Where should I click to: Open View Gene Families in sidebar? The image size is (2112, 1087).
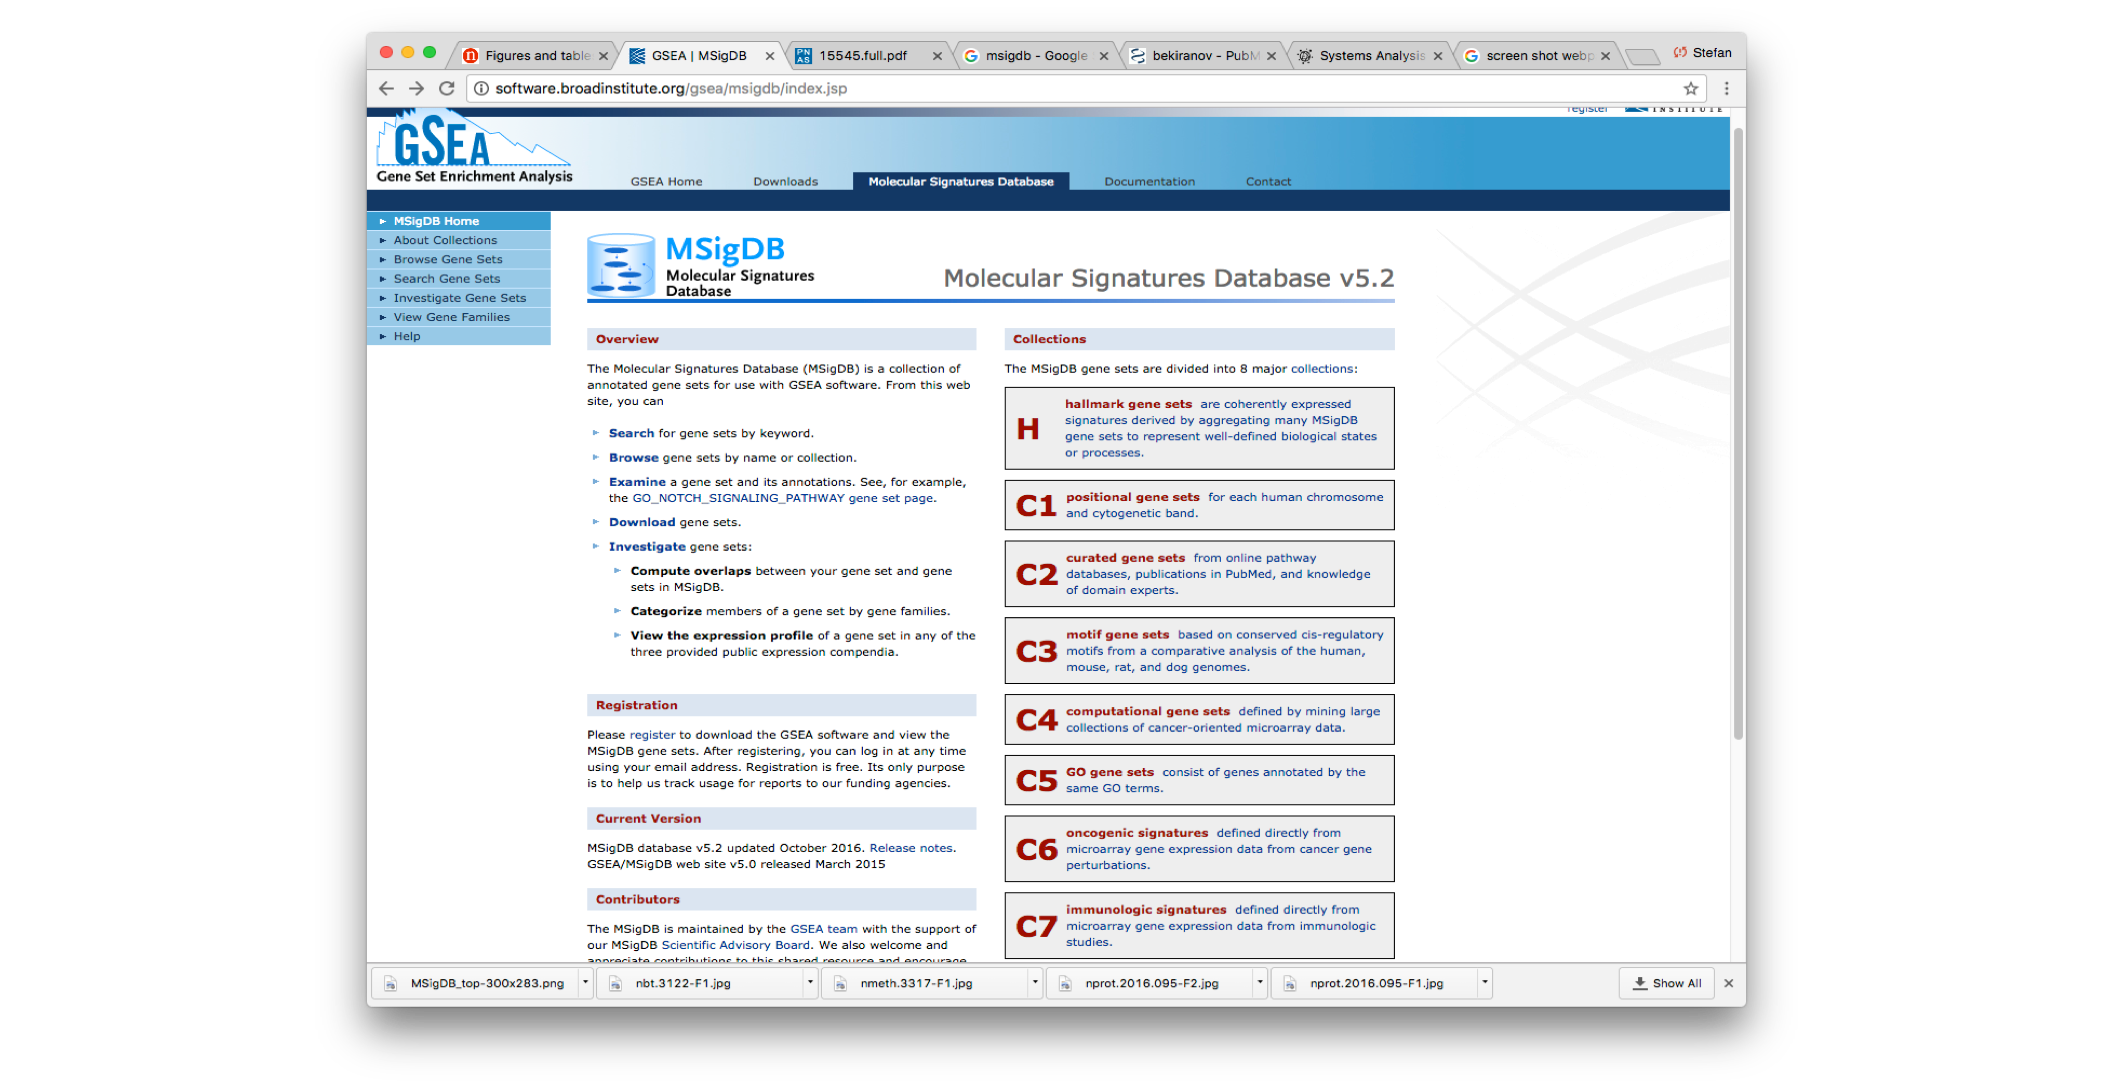pos(459,317)
